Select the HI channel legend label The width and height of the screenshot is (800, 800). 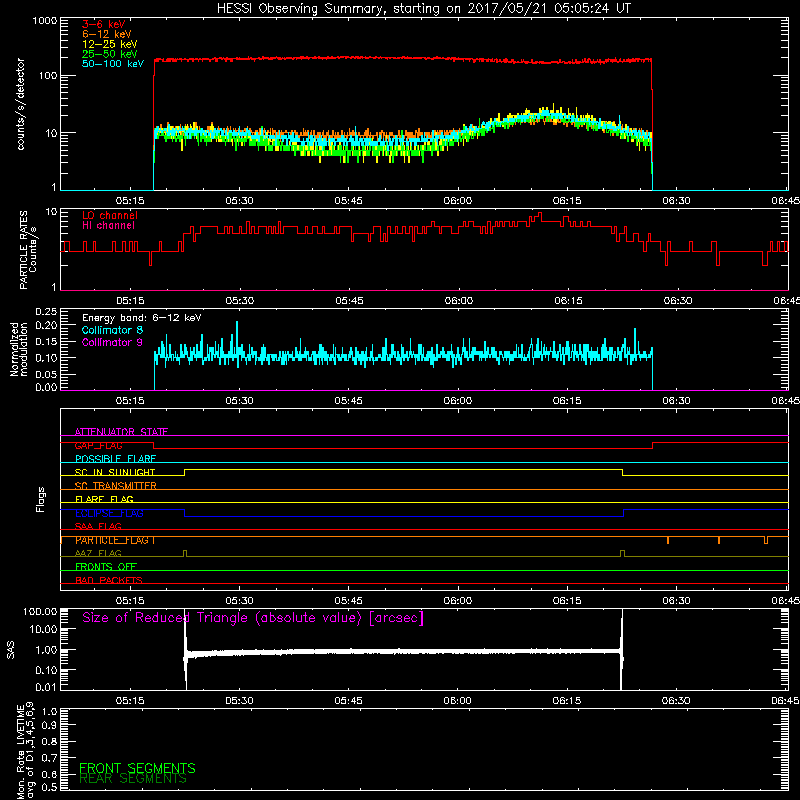pos(108,226)
